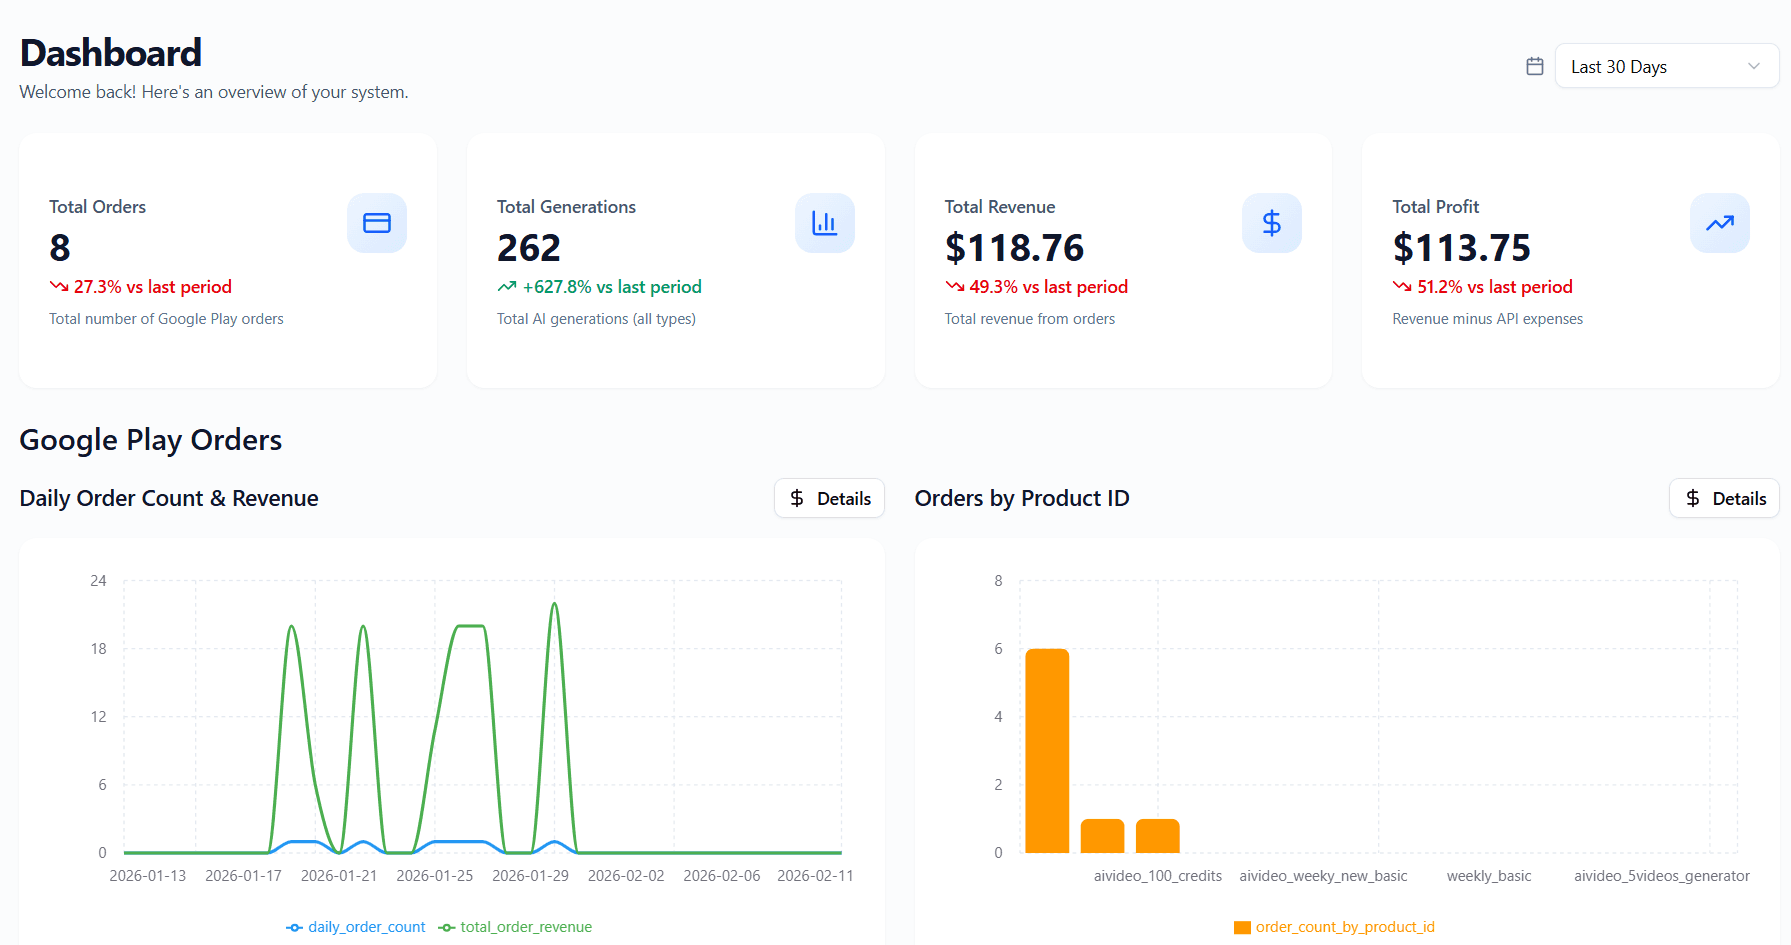Open Details for Daily Order Count & Revenue
This screenshot has width=1791, height=945.
click(x=829, y=498)
